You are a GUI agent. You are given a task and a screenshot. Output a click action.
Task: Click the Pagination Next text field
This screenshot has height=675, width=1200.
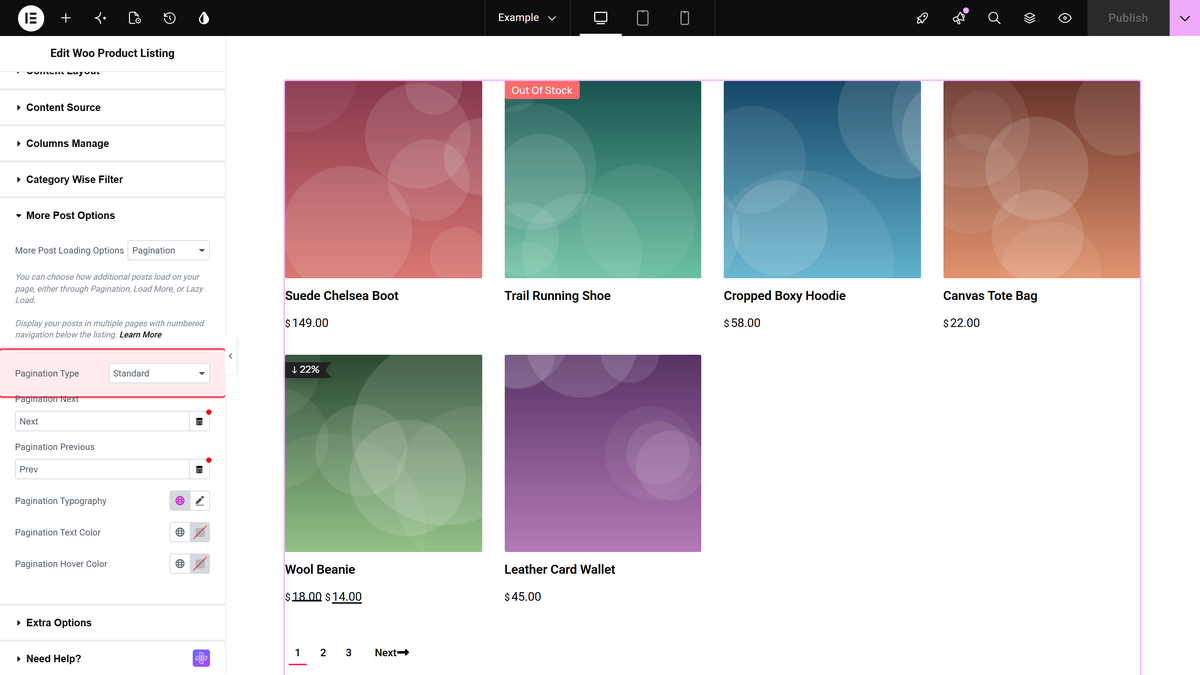click(x=102, y=421)
